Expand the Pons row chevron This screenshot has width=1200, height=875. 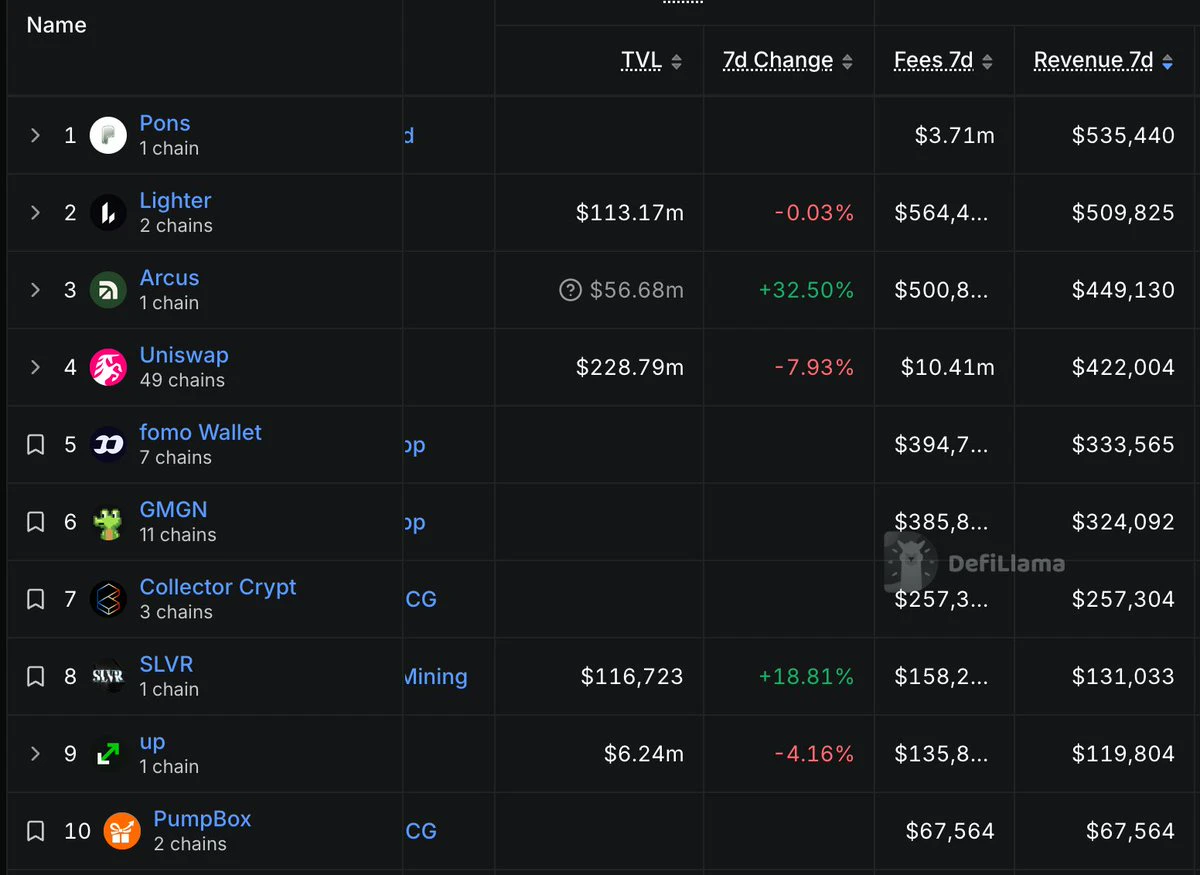pos(35,135)
